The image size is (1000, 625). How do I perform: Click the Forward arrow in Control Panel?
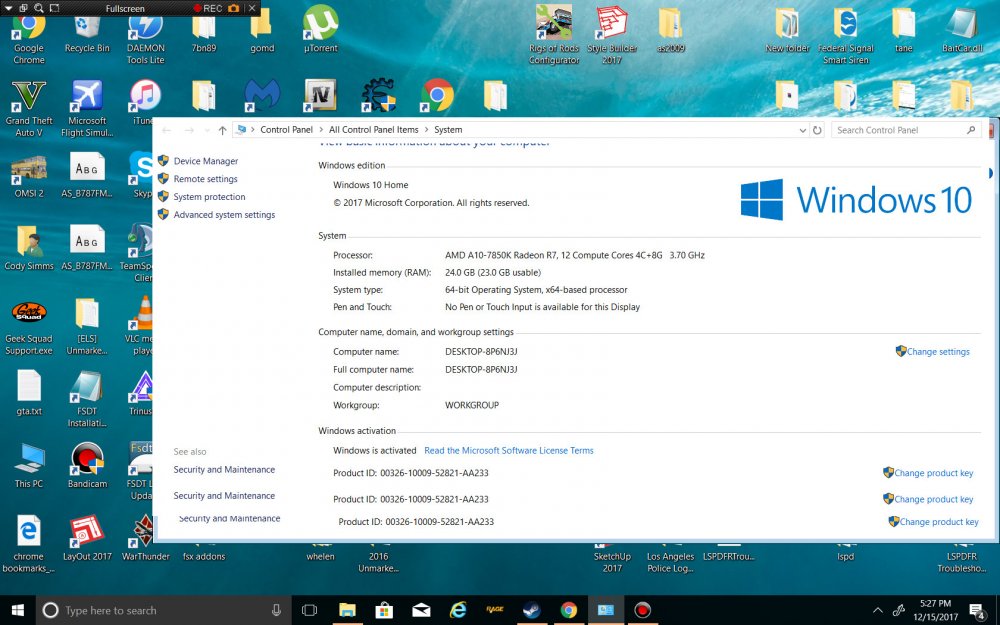189,130
